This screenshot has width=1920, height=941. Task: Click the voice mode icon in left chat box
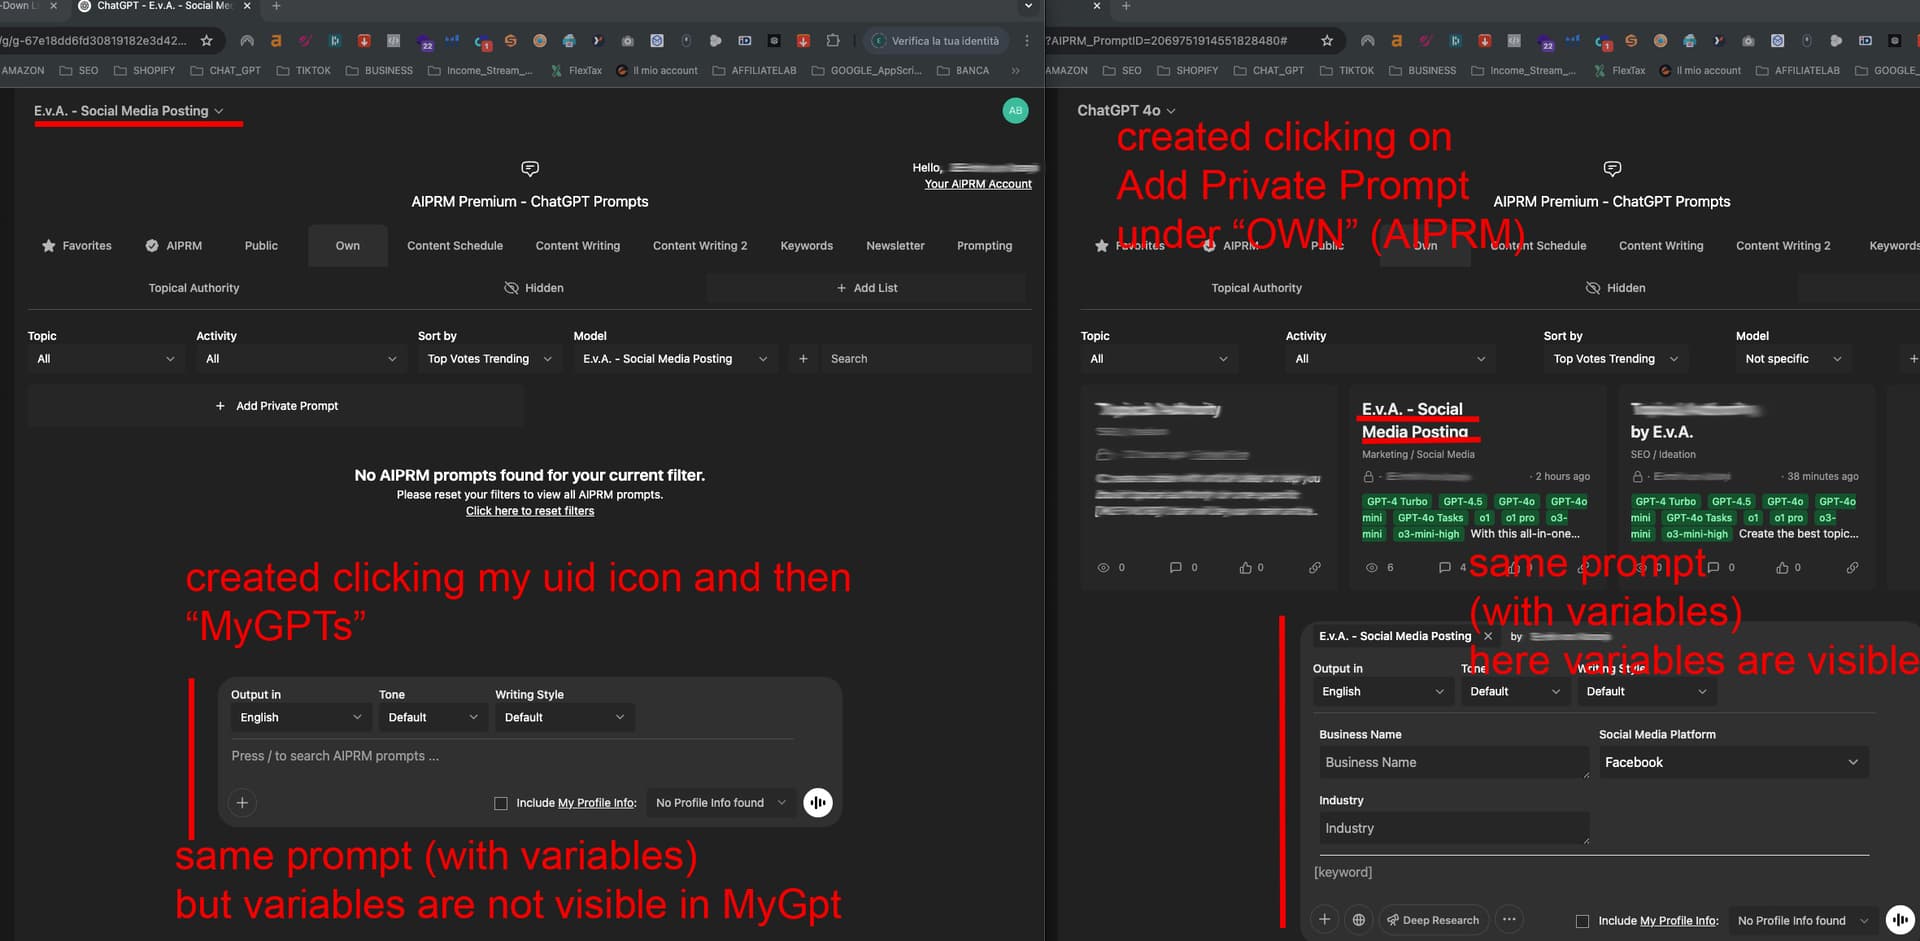point(817,802)
